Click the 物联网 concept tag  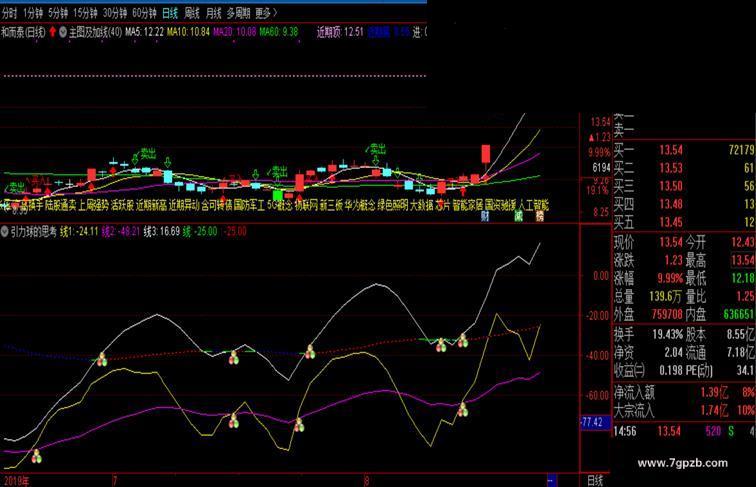point(306,206)
